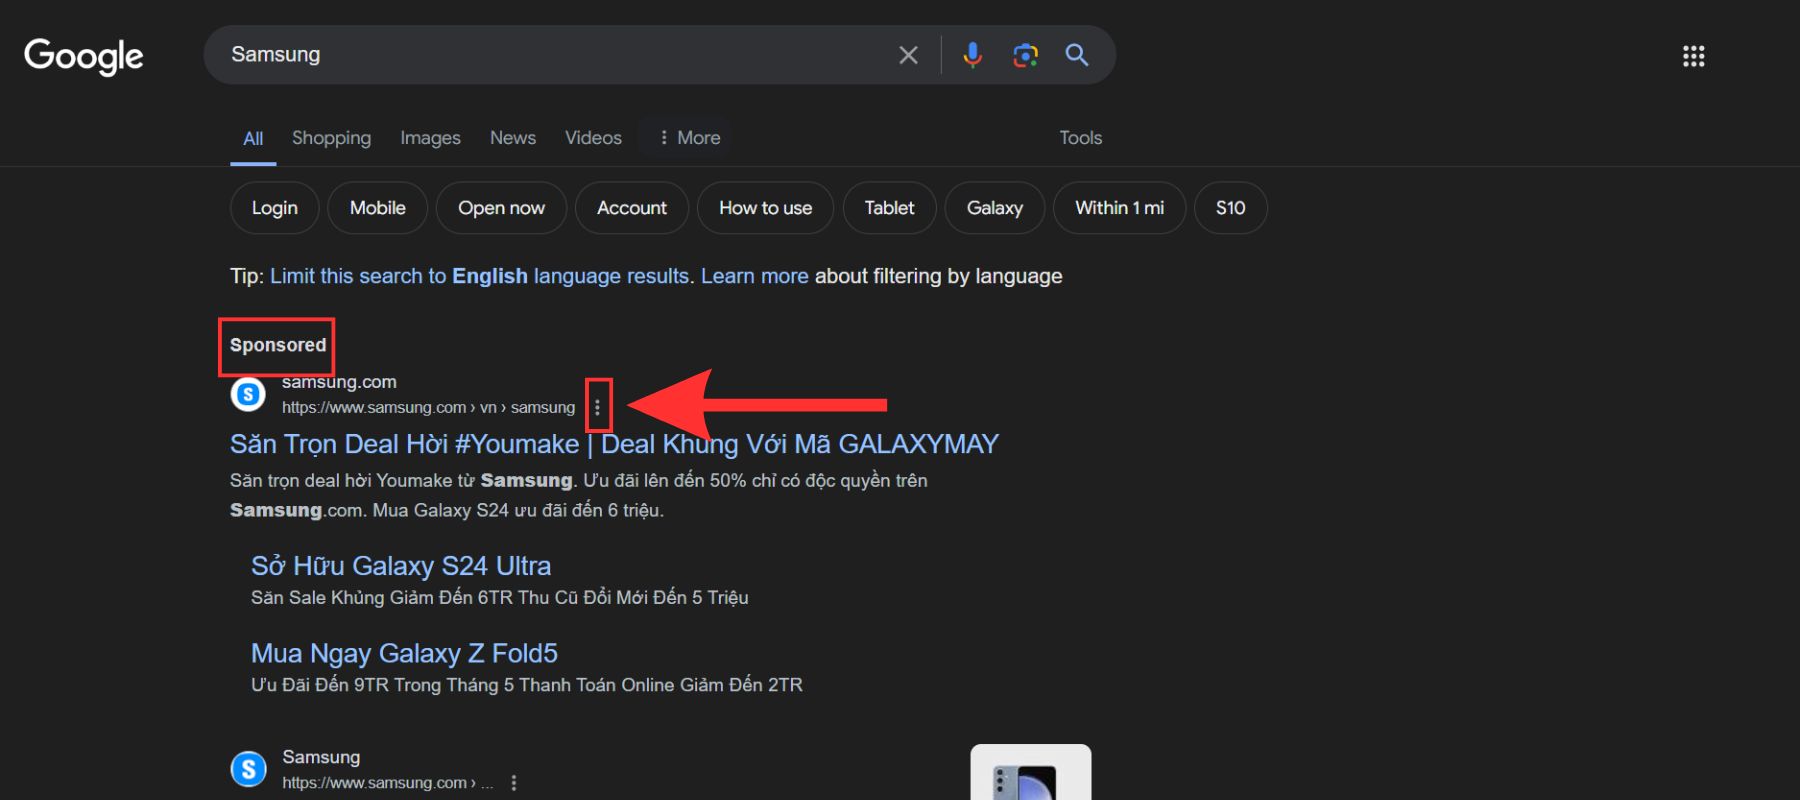1800x800 pixels.
Task: Apply the Account filter chip
Action: coord(632,208)
